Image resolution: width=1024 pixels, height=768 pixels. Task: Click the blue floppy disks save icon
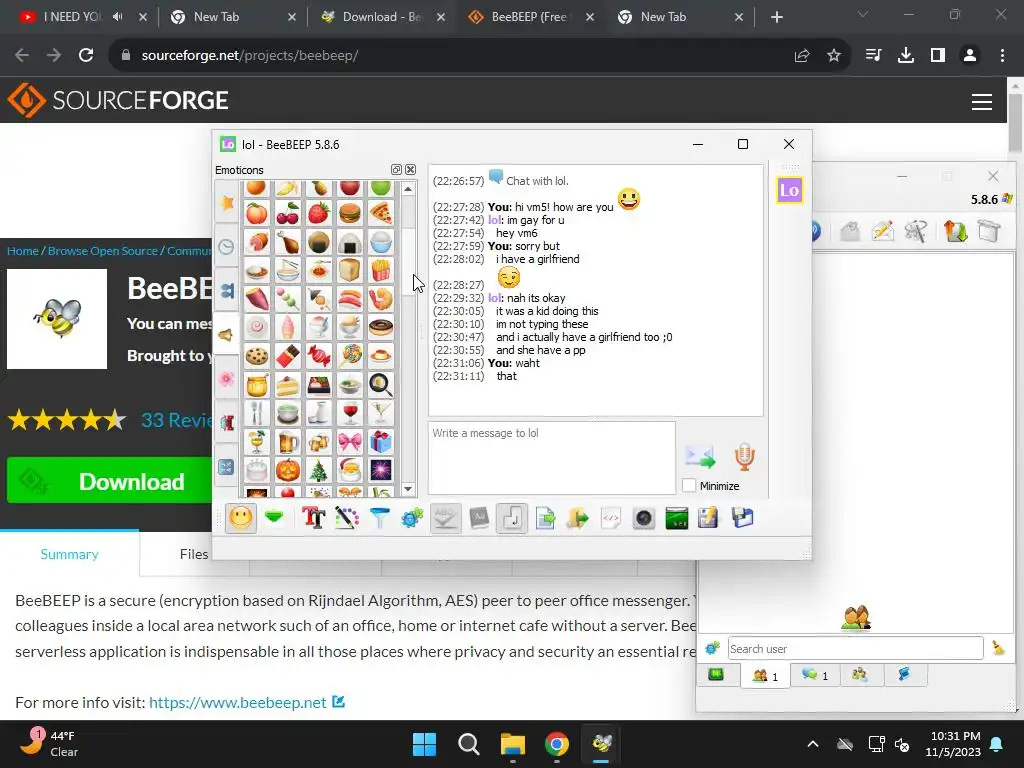pyautogui.click(x=742, y=519)
